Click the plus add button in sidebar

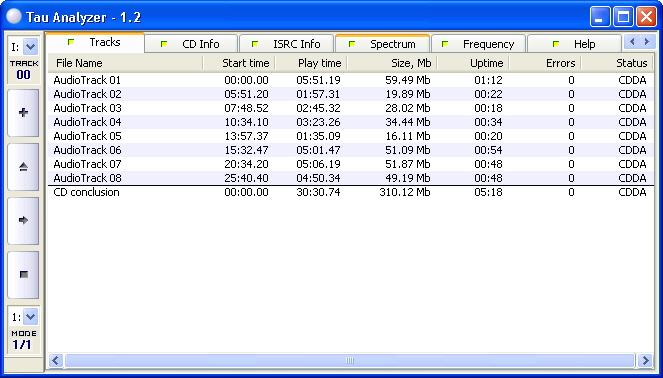pos(23,112)
